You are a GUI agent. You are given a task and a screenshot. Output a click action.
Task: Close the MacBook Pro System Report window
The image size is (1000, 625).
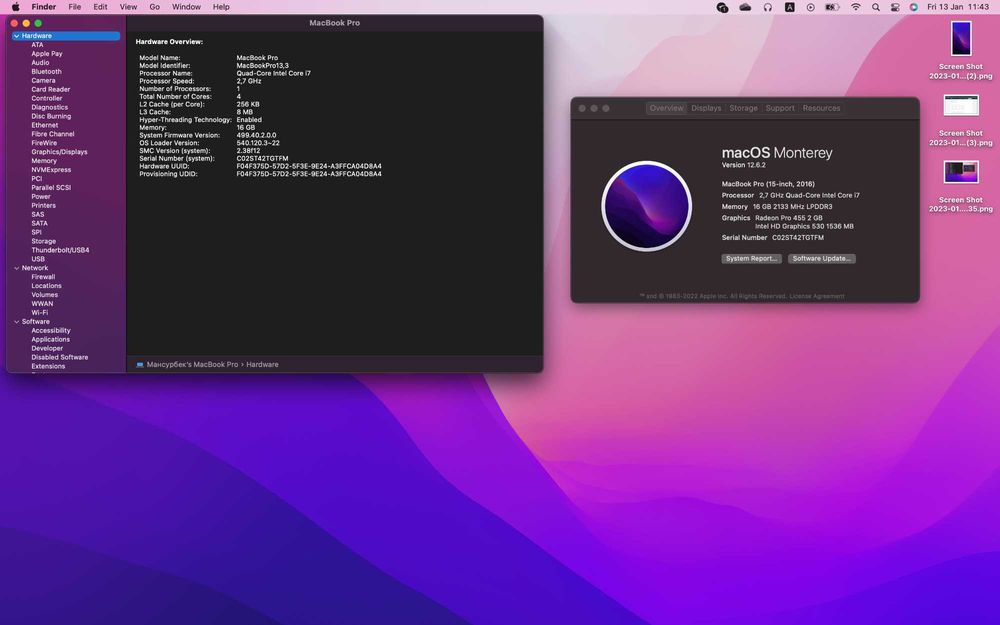pos(14,24)
